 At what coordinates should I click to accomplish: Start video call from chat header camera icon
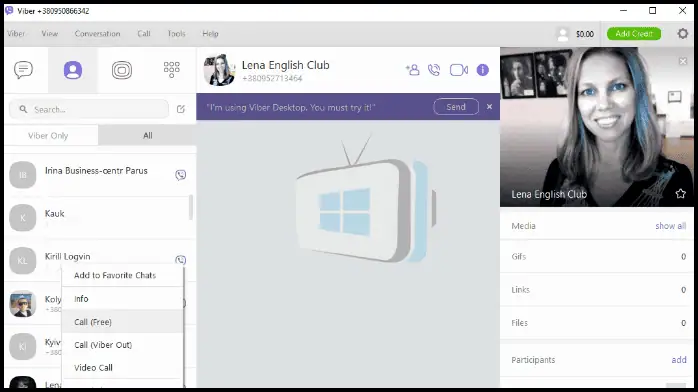[x=459, y=70]
